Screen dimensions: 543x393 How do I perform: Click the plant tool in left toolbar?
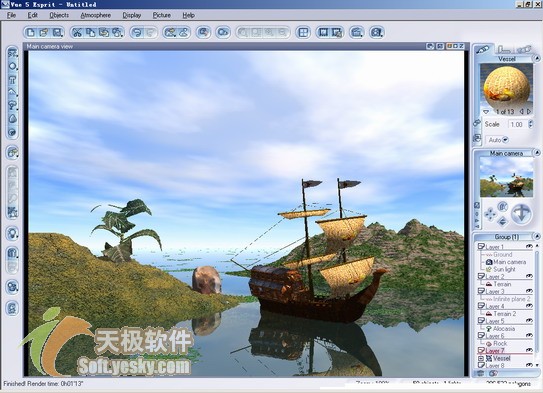click(12, 105)
